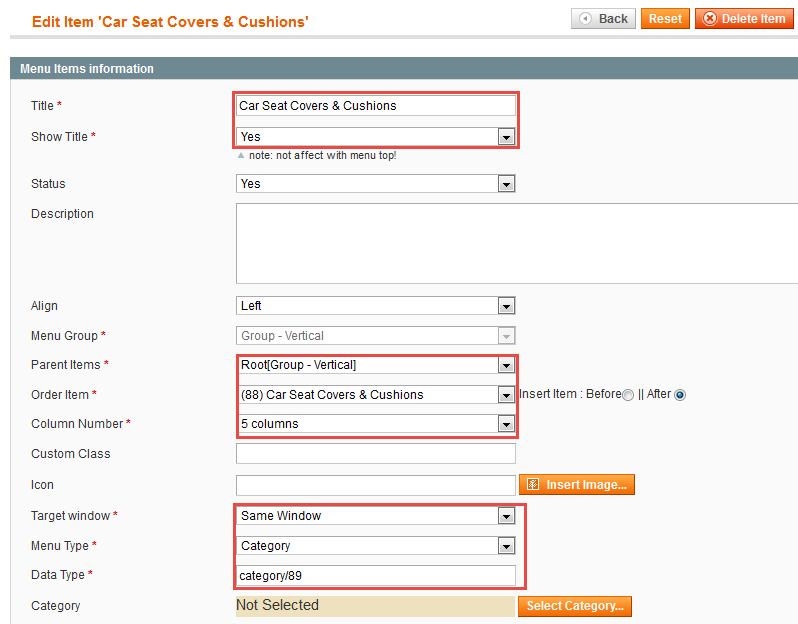Click the Back button
This screenshot has width=798, height=624.
pyautogui.click(x=603, y=19)
